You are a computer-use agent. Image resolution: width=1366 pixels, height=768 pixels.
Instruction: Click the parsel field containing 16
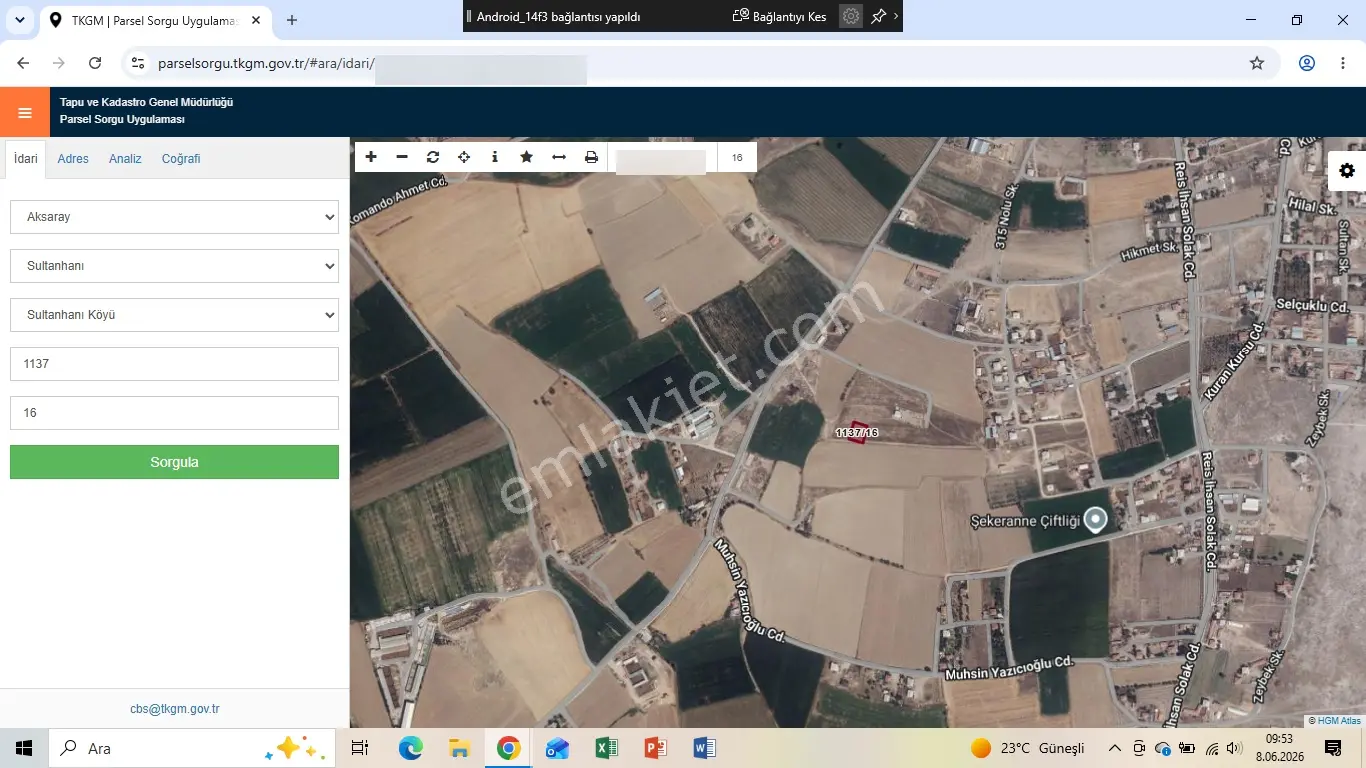174,413
